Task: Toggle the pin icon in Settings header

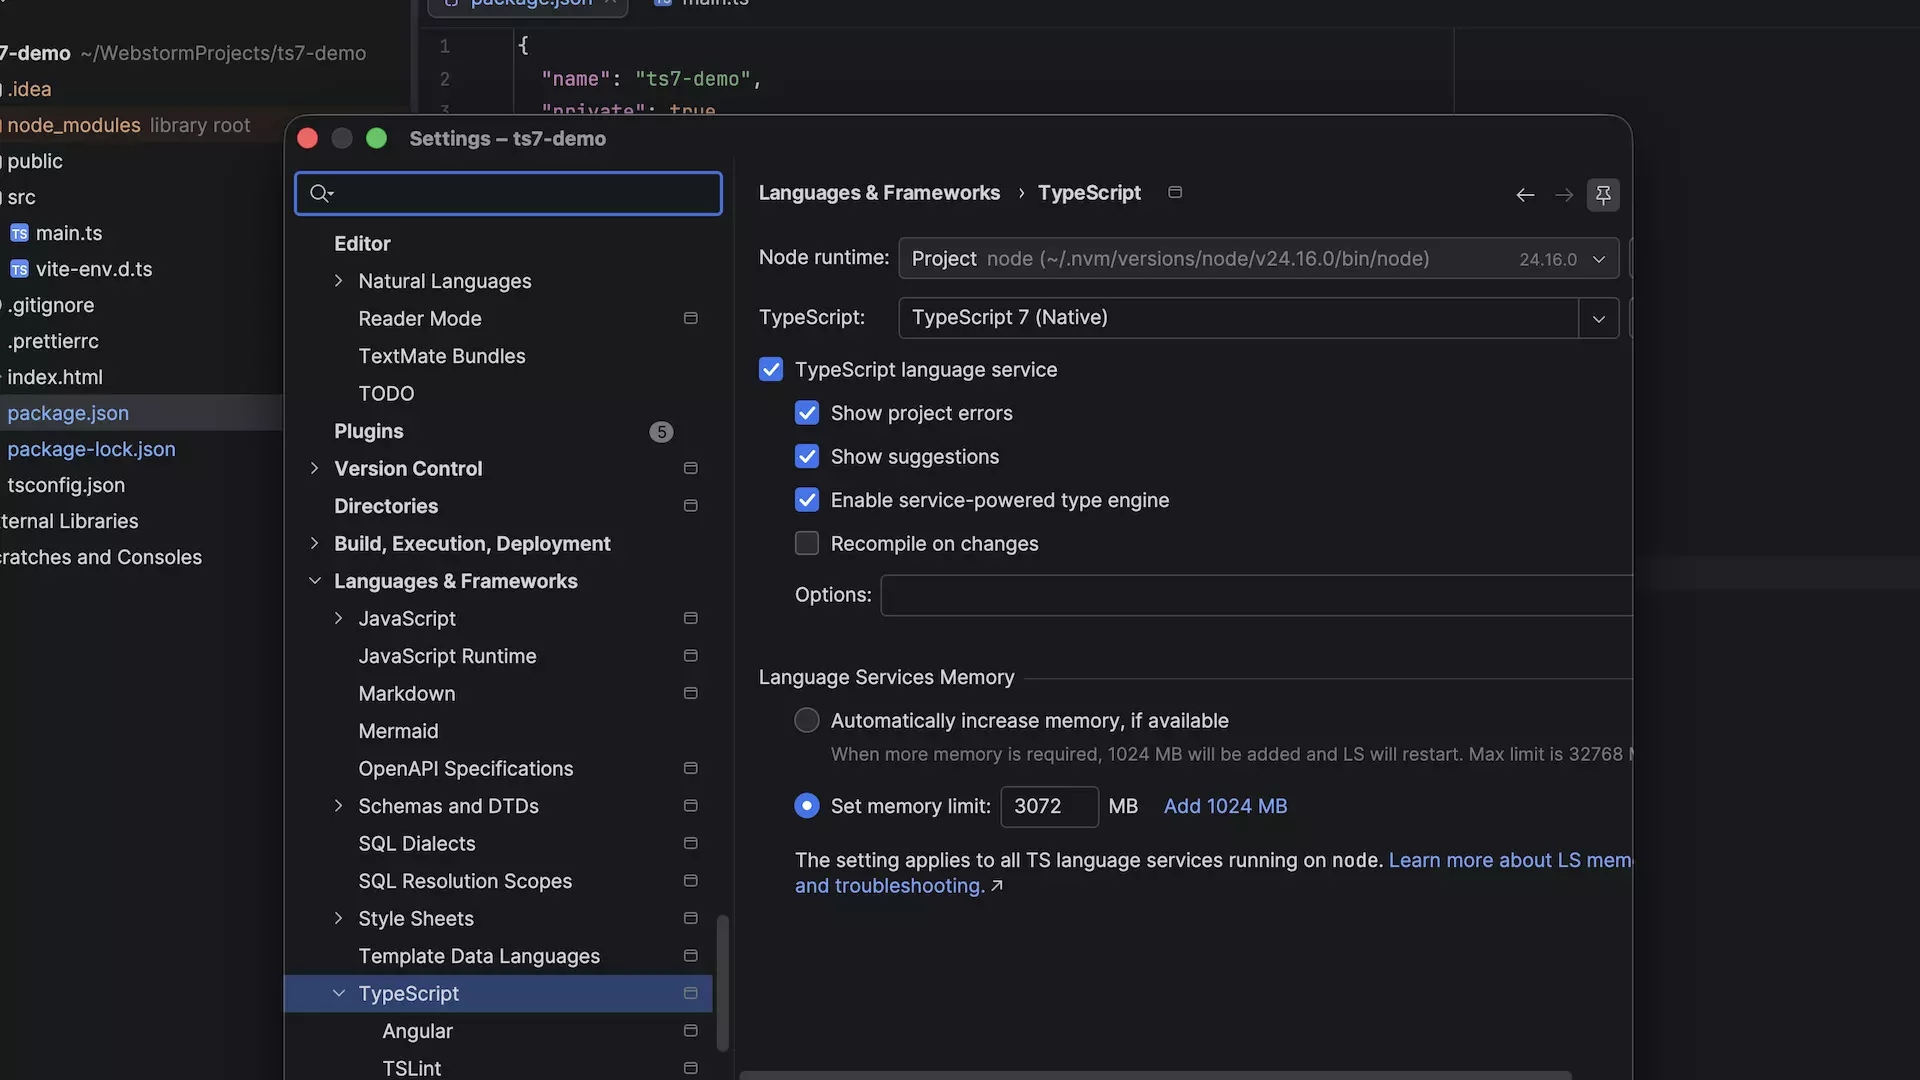Action: [1603, 195]
